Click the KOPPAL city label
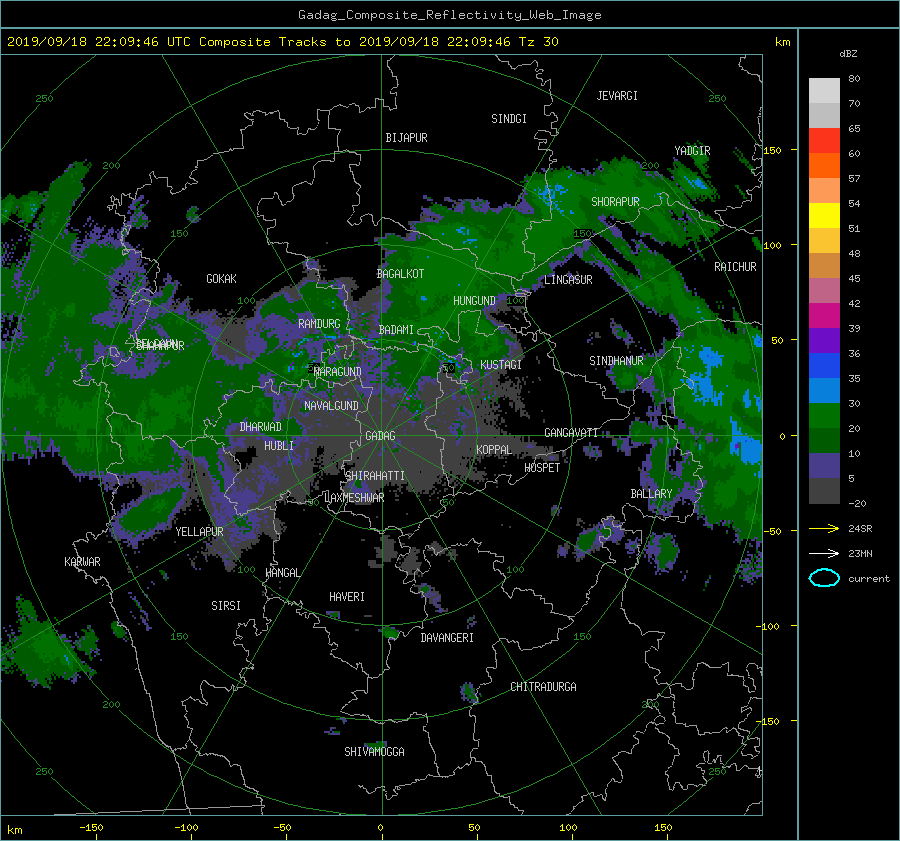 point(494,450)
